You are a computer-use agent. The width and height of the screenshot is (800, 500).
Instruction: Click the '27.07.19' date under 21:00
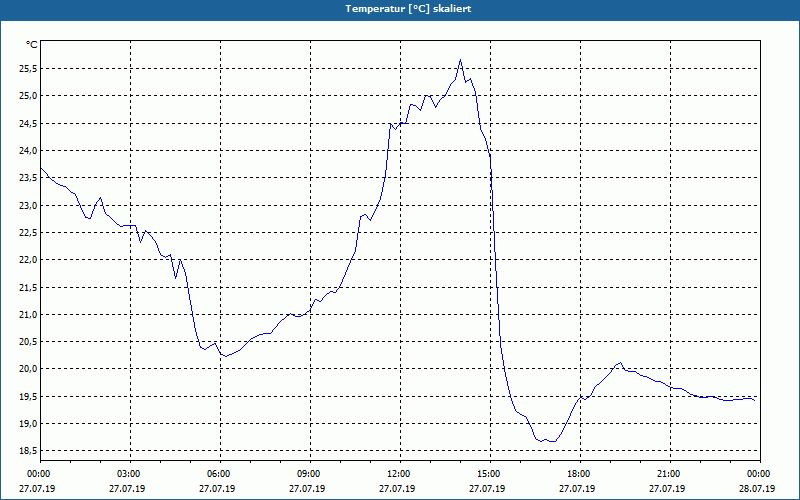667,488
